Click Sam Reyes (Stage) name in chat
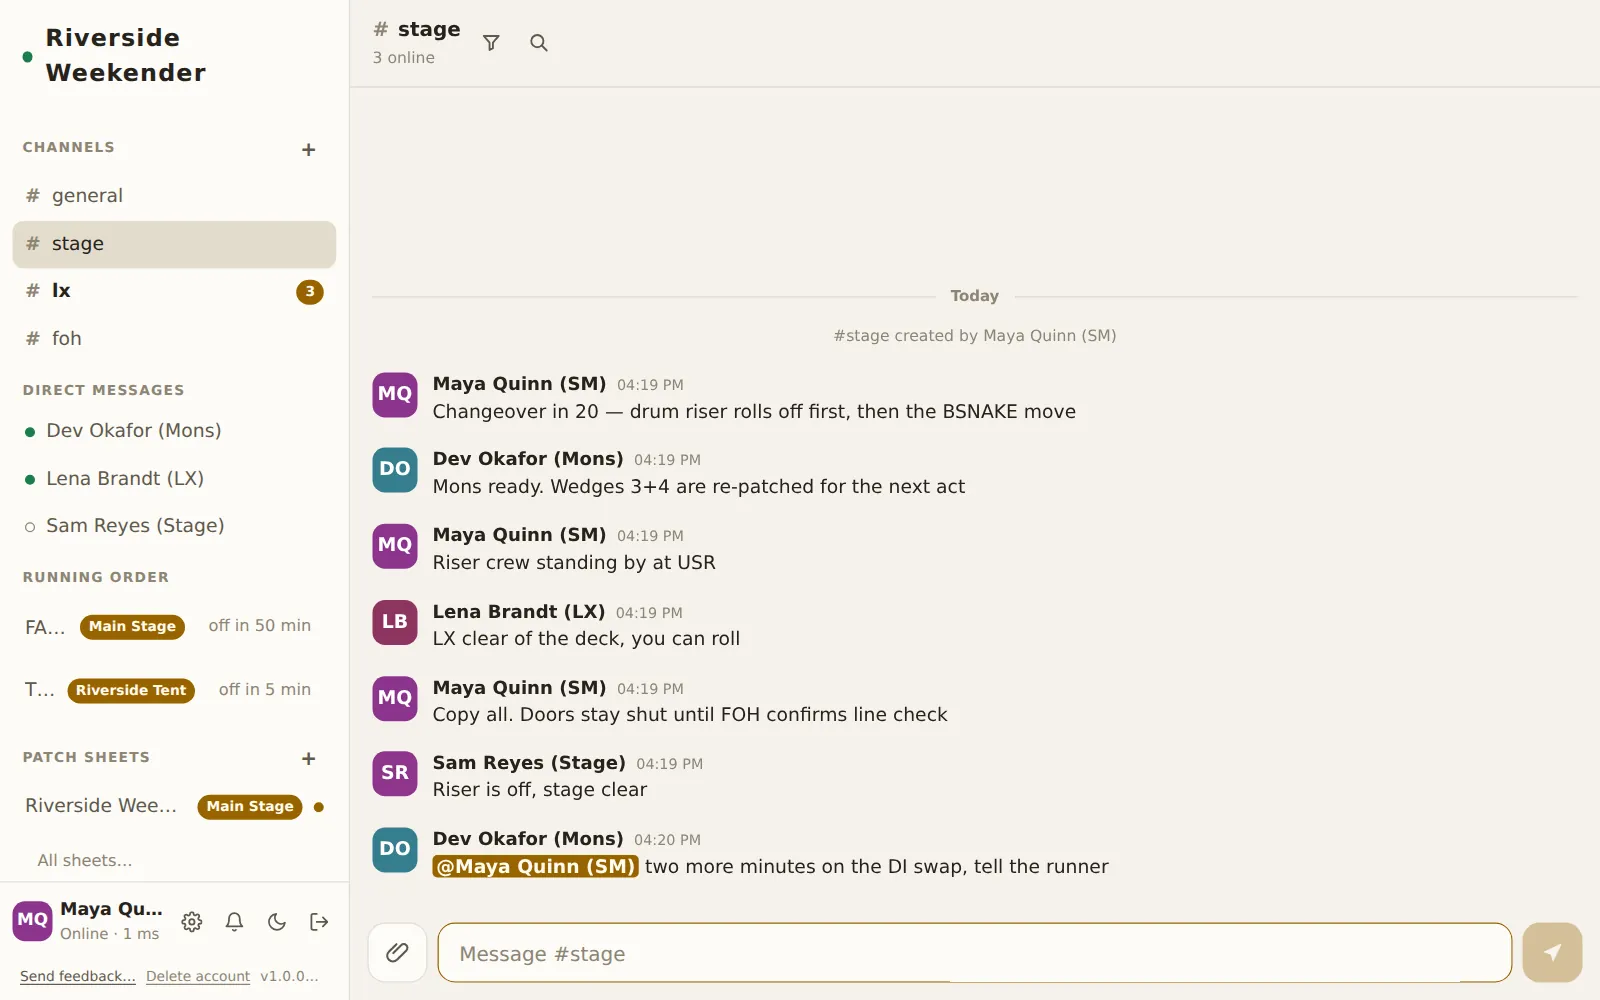The height and width of the screenshot is (1000, 1600). [529, 763]
